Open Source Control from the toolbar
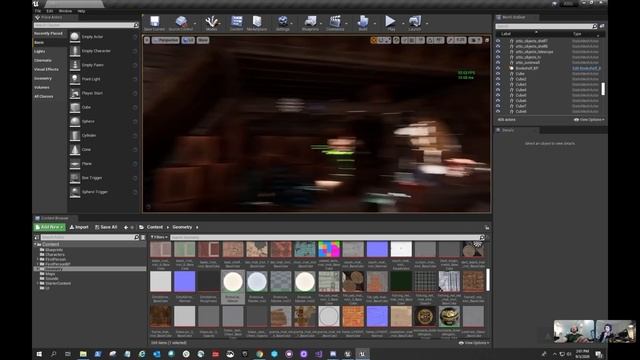The height and width of the screenshot is (360, 640). [x=181, y=23]
